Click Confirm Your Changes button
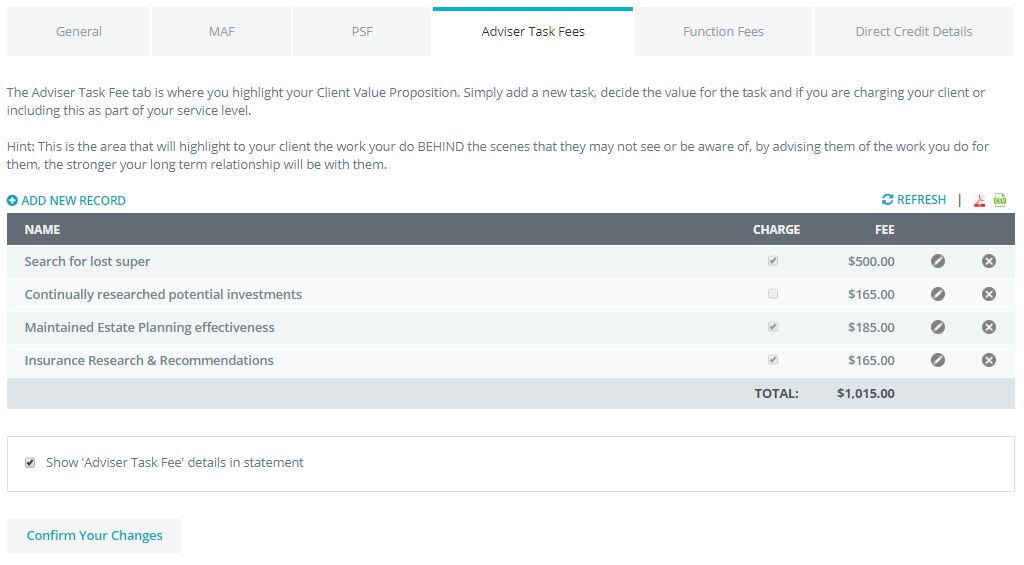This screenshot has height=565, width=1024. (95, 536)
